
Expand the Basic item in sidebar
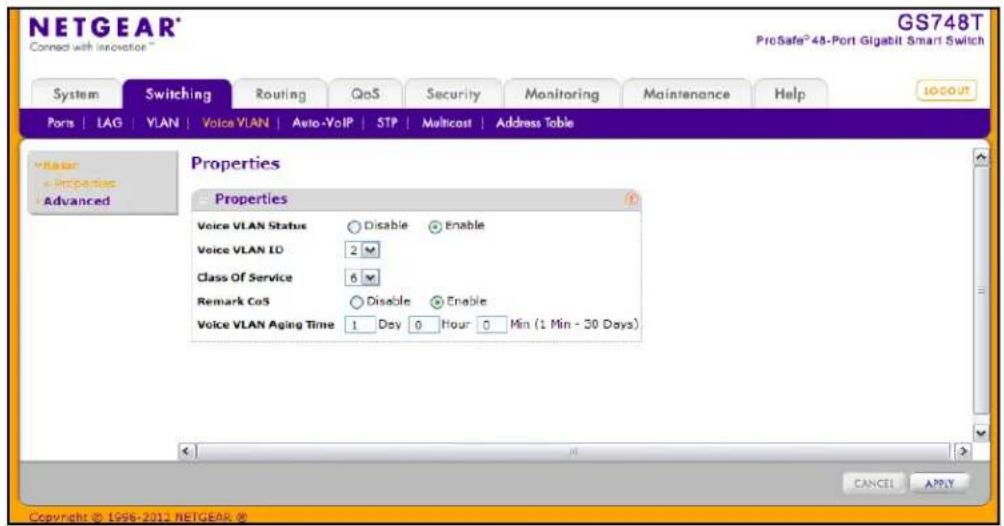click(58, 166)
